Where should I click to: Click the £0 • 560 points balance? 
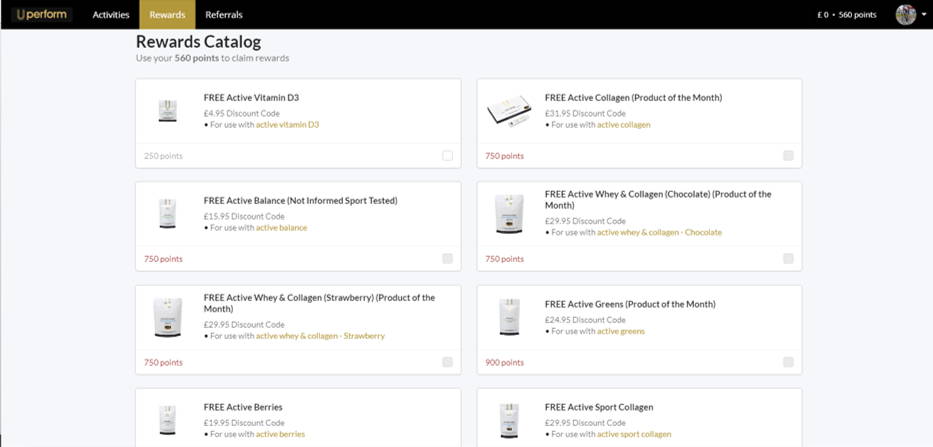[x=847, y=15]
